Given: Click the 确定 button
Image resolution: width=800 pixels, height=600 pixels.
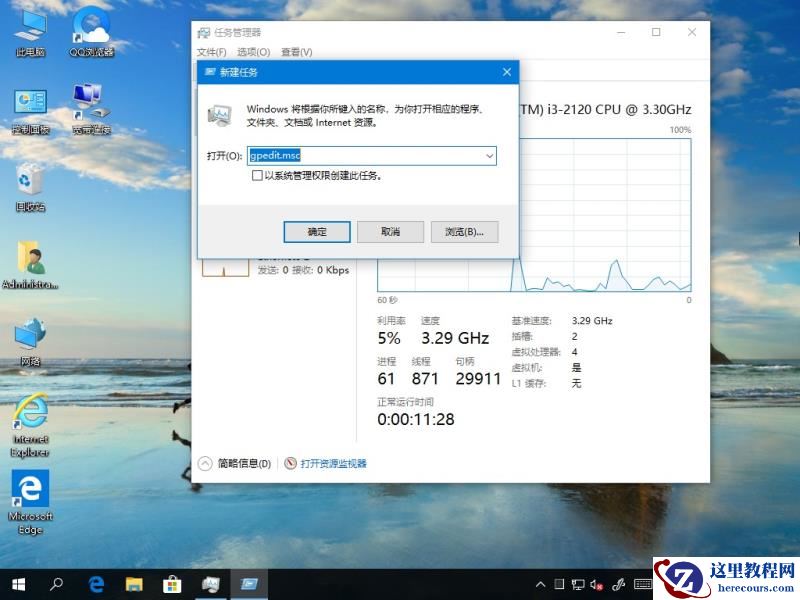Looking at the screenshot, I should point(316,231).
